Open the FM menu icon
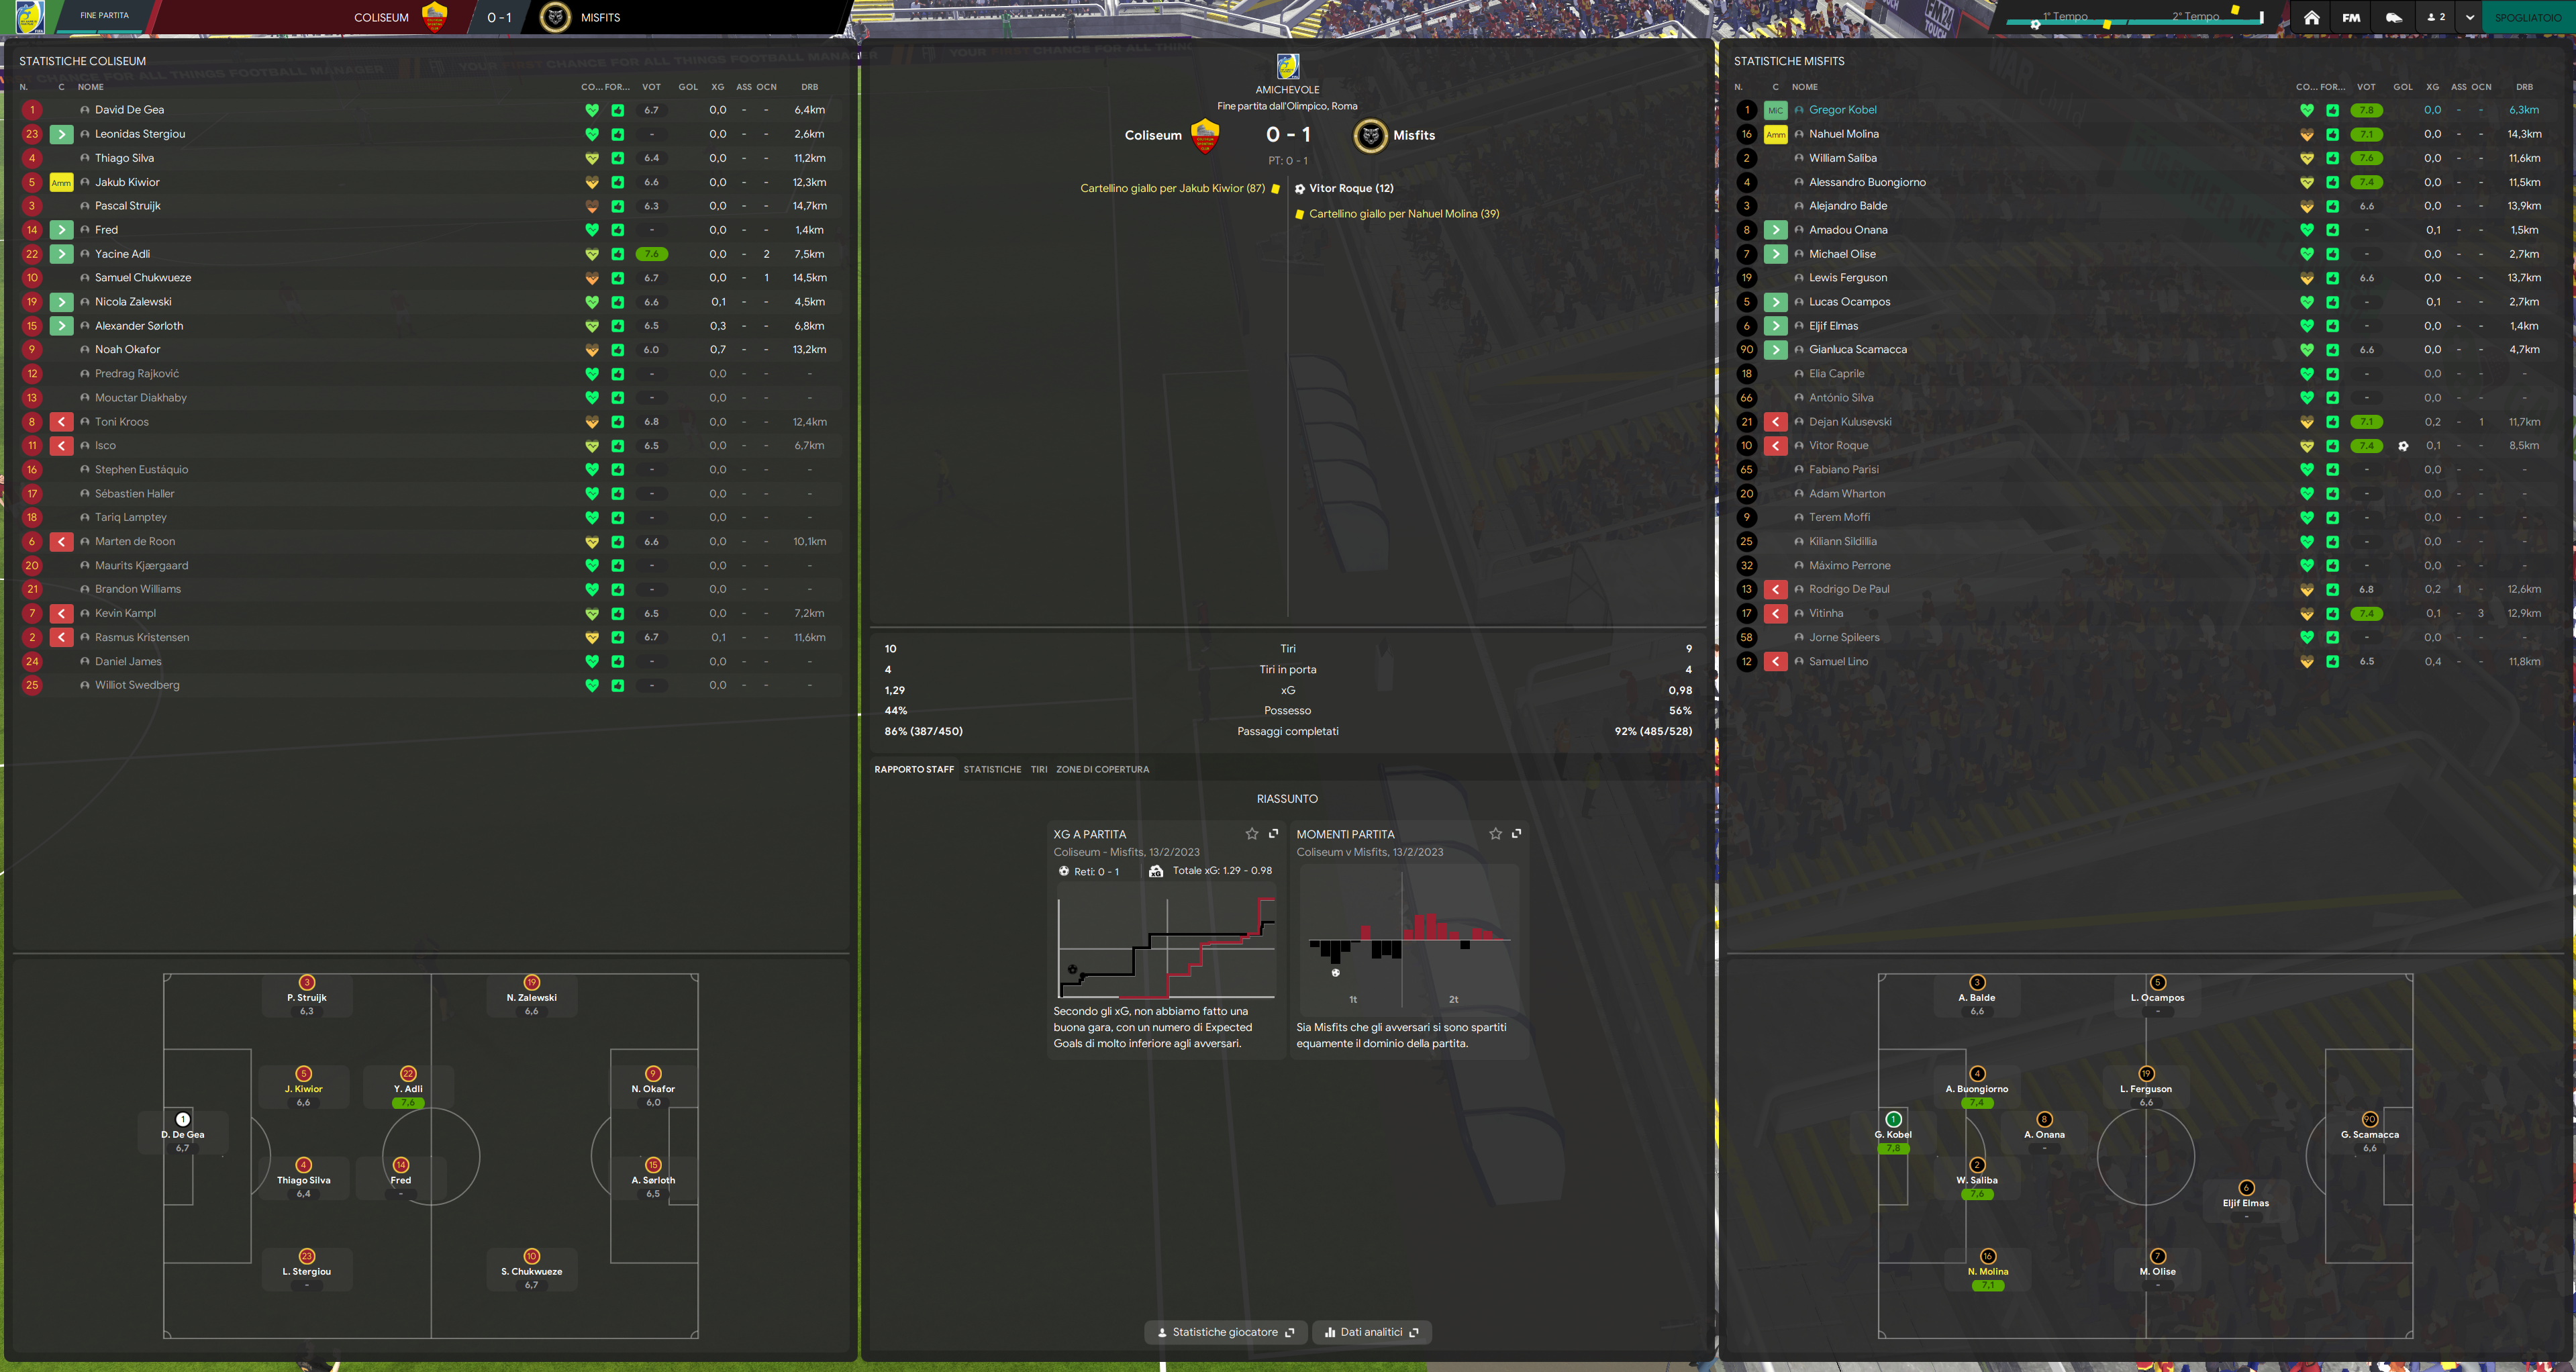The width and height of the screenshot is (2576, 1372). coord(2351,17)
